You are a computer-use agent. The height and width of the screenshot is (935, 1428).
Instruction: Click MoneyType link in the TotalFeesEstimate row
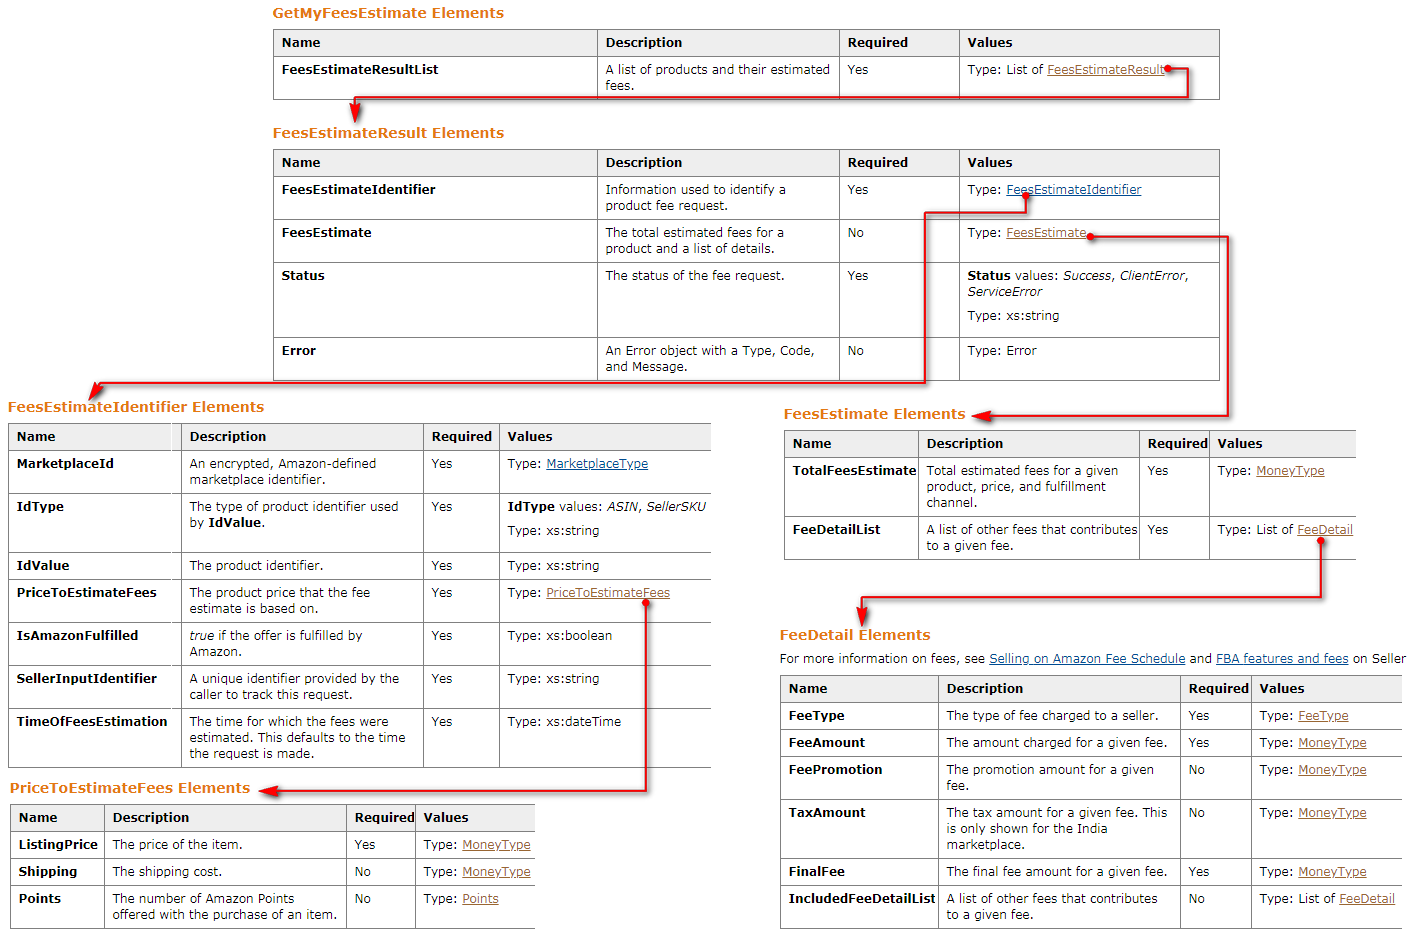pyautogui.click(x=1290, y=471)
